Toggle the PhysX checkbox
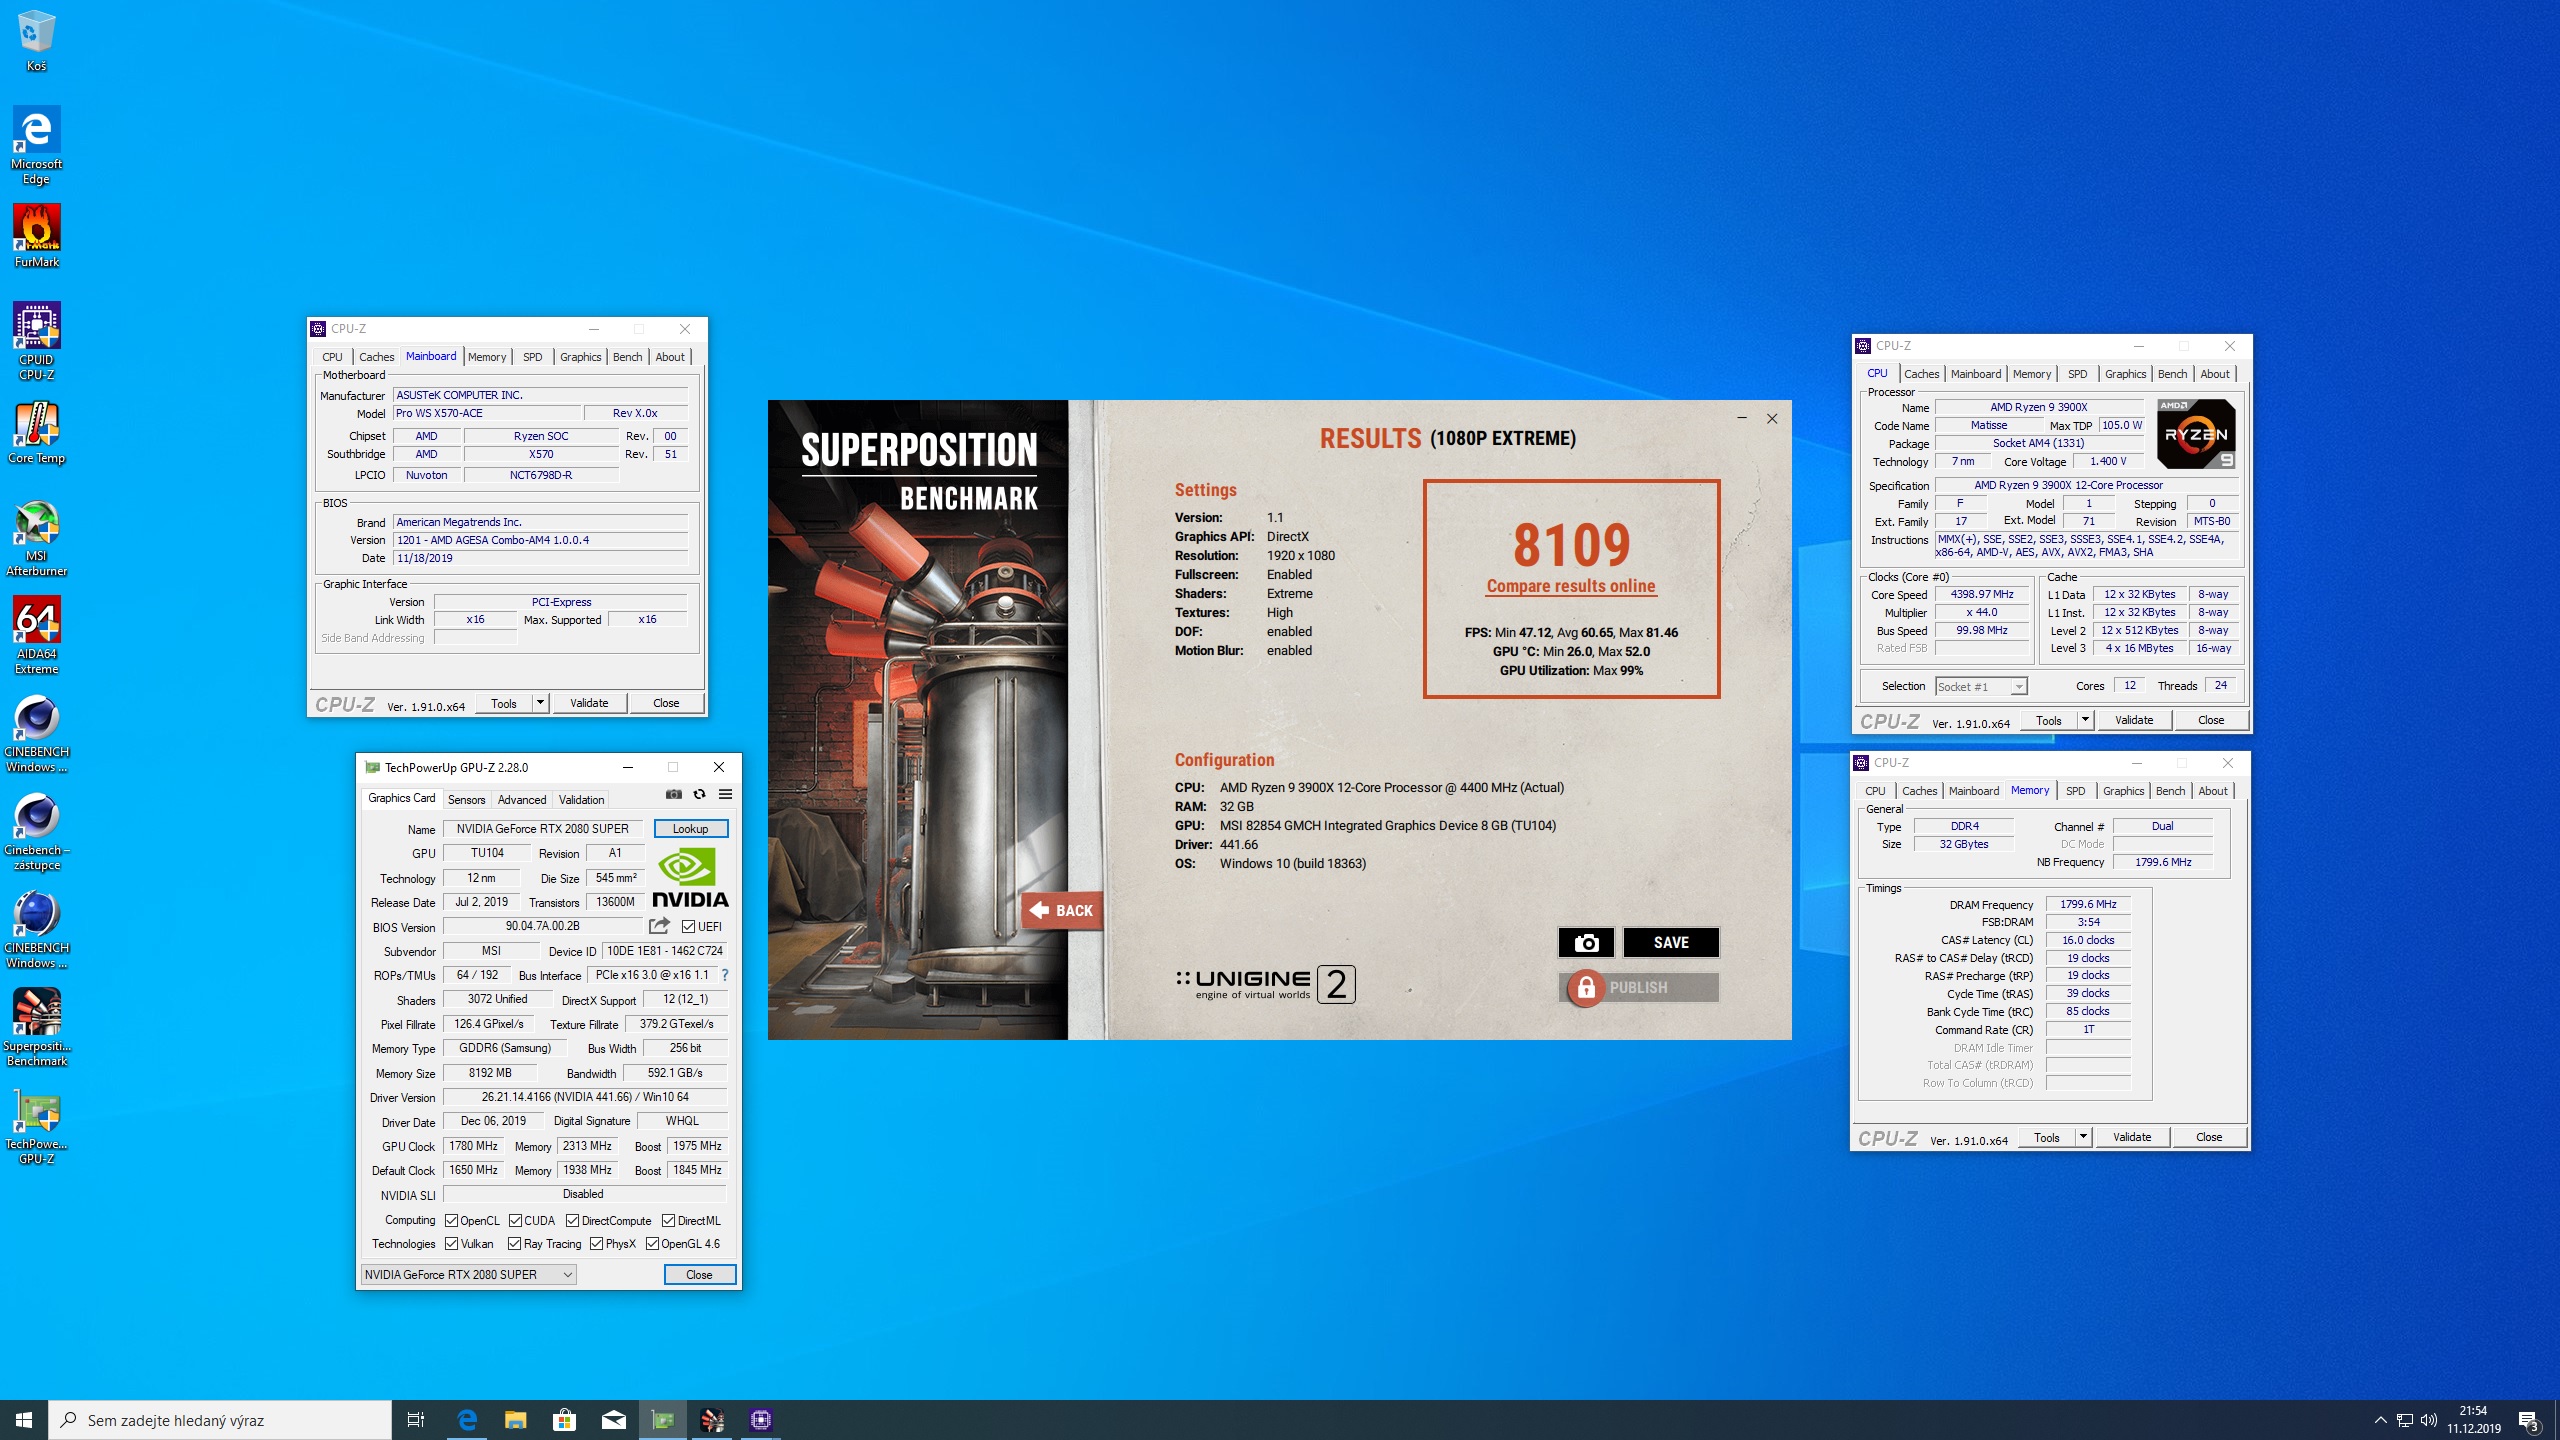Image resolution: width=2560 pixels, height=1440 pixels. [596, 1244]
